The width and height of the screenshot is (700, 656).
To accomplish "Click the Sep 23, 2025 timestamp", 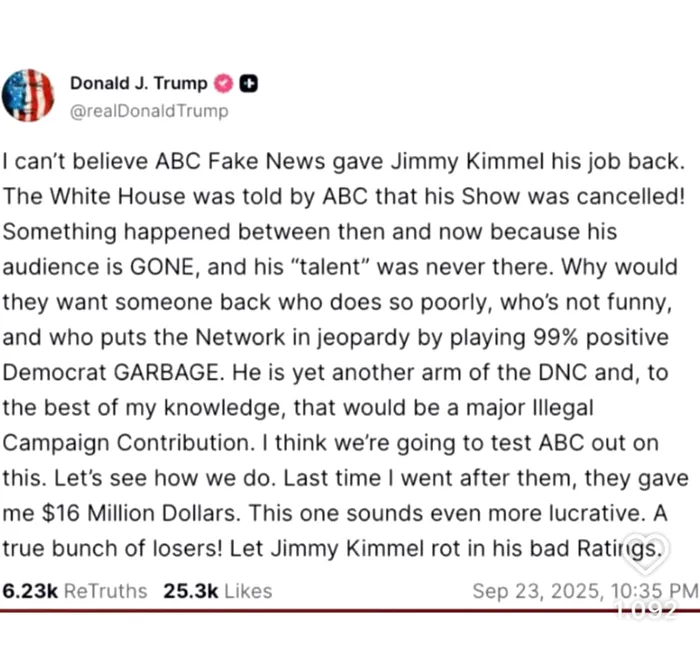I will (x=584, y=591).
